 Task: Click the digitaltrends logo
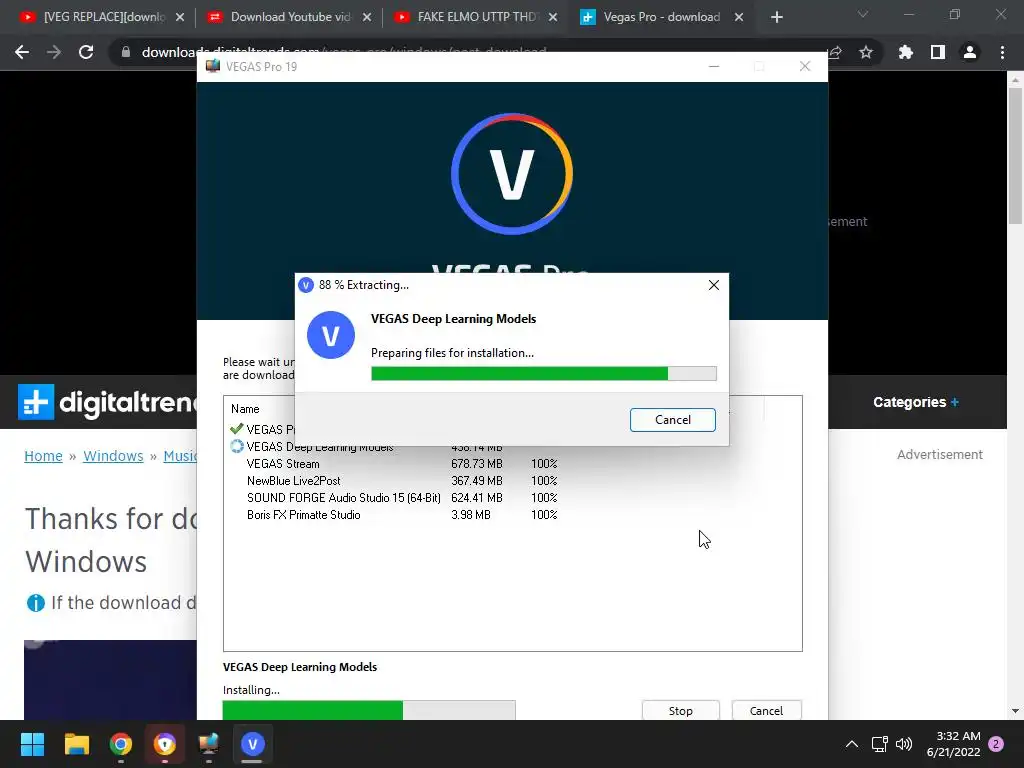tap(108, 402)
